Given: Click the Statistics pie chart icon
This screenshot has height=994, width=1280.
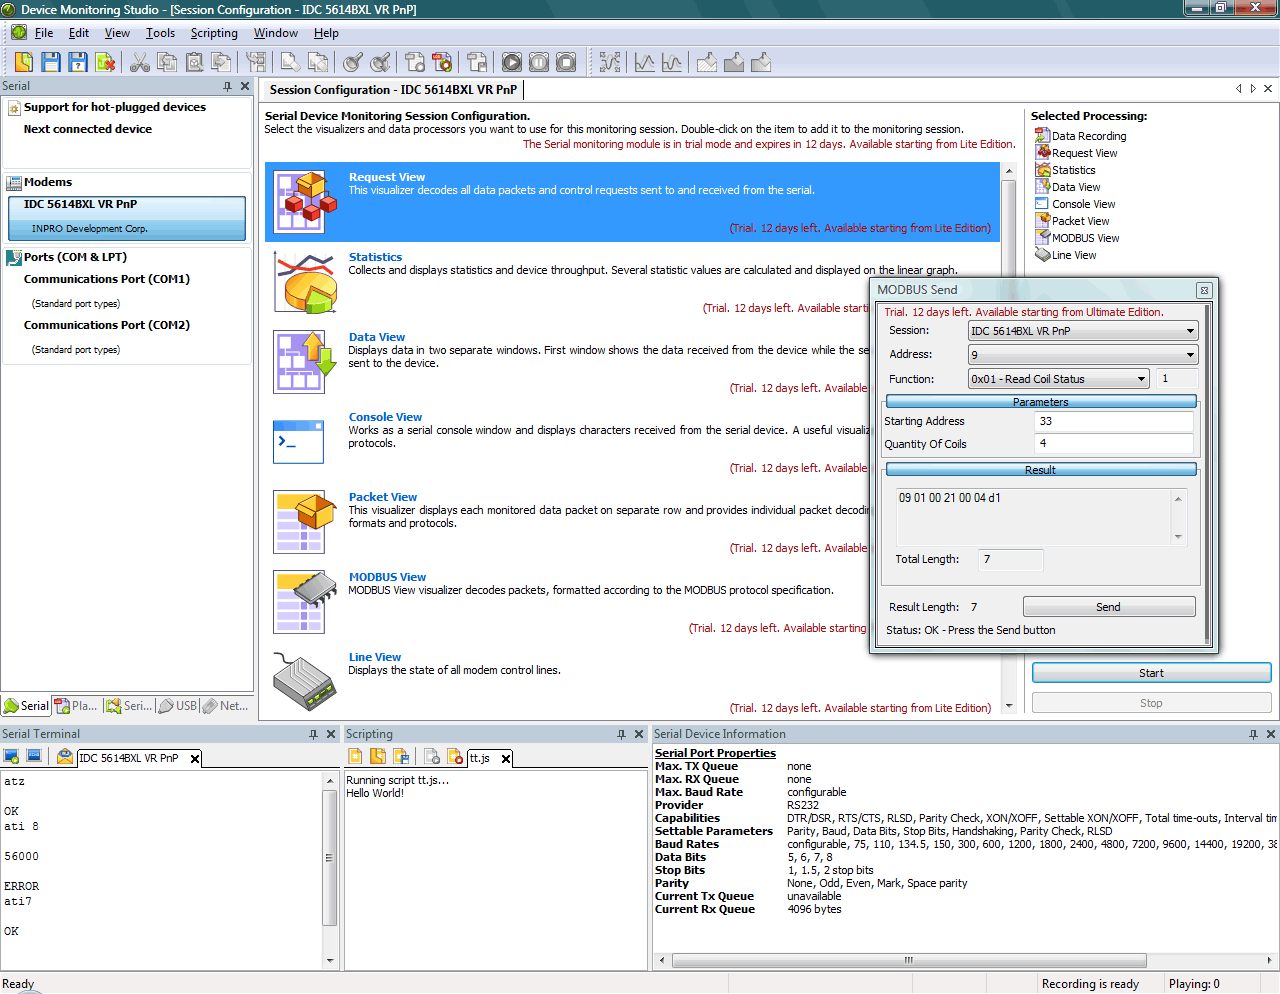Looking at the screenshot, I should click(x=305, y=282).
